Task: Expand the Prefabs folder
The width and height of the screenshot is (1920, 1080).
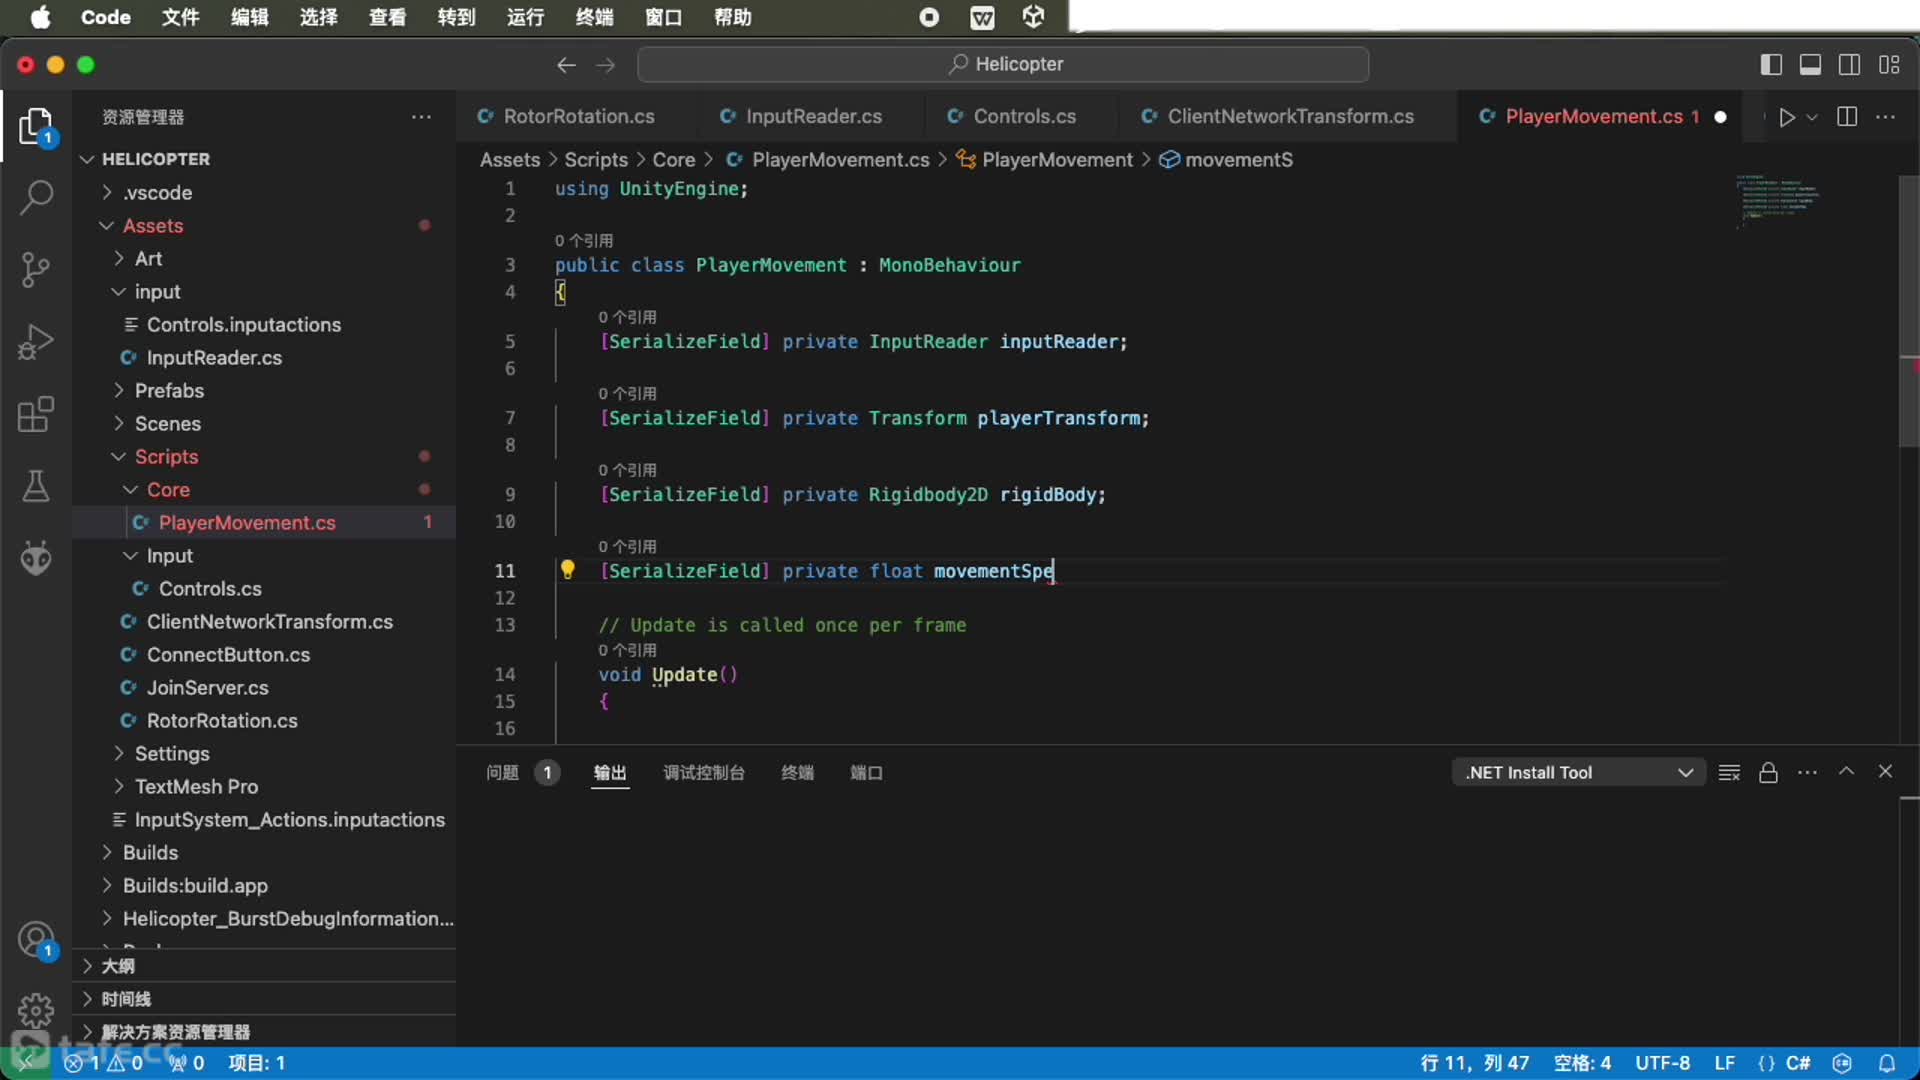Action: pyautogui.click(x=169, y=390)
